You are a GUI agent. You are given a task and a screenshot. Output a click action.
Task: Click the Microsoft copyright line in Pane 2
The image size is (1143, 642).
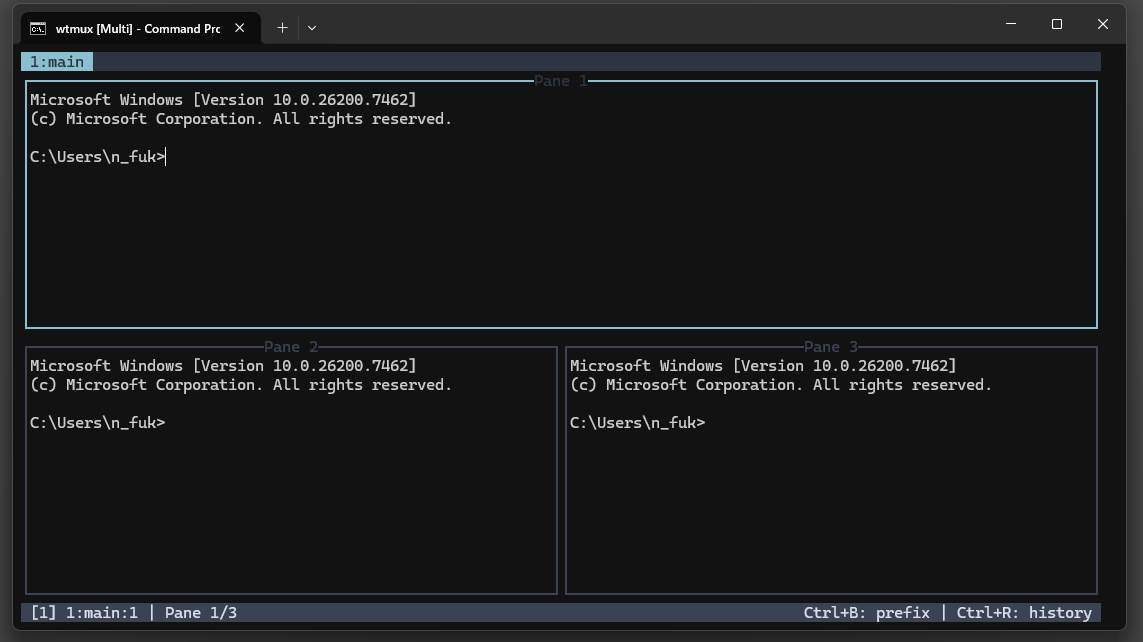[x=241, y=385]
